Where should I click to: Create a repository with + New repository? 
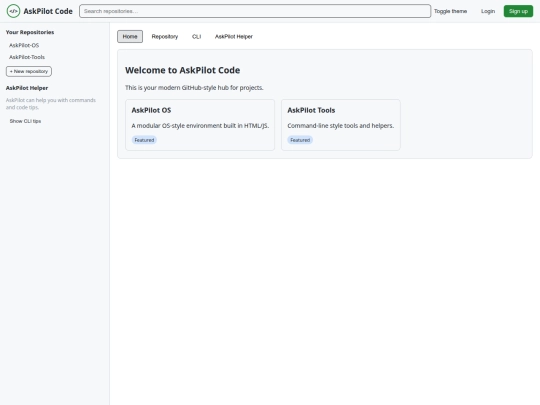click(29, 71)
